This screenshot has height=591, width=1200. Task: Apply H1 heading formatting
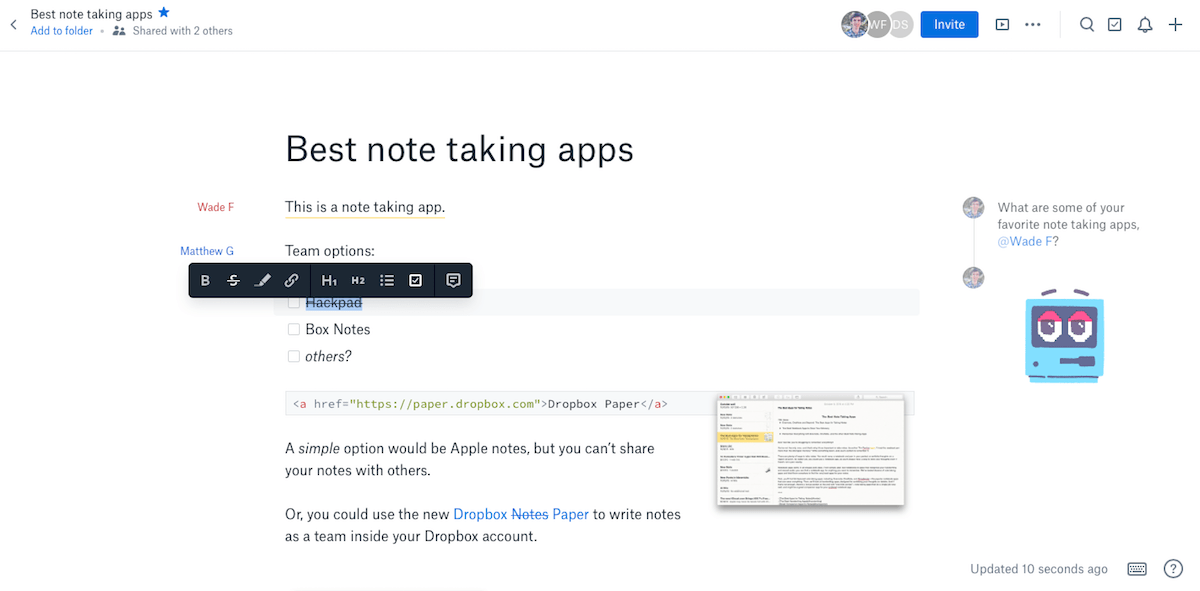tap(329, 281)
